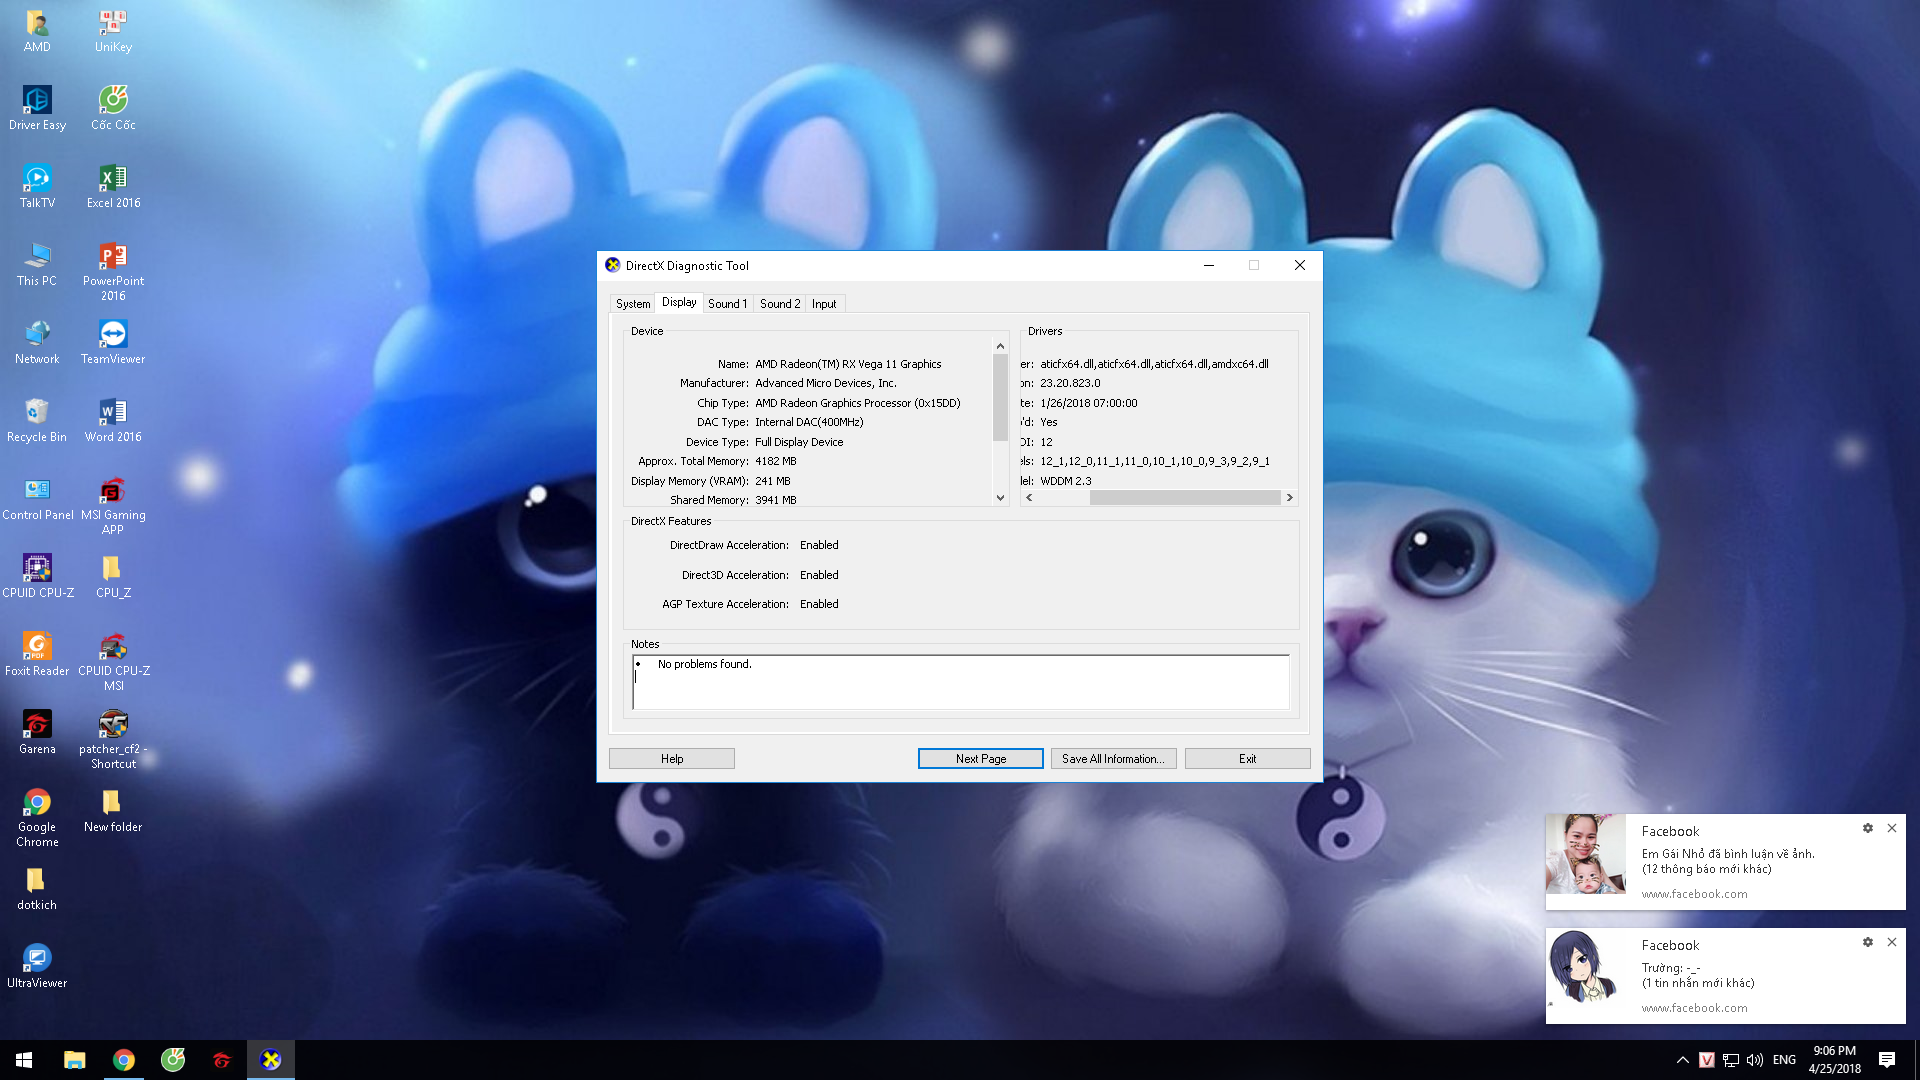Close the Em Gái Nhỏ Facebook notification
The height and width of the screenshot is (1080, 1920).
1892,828
